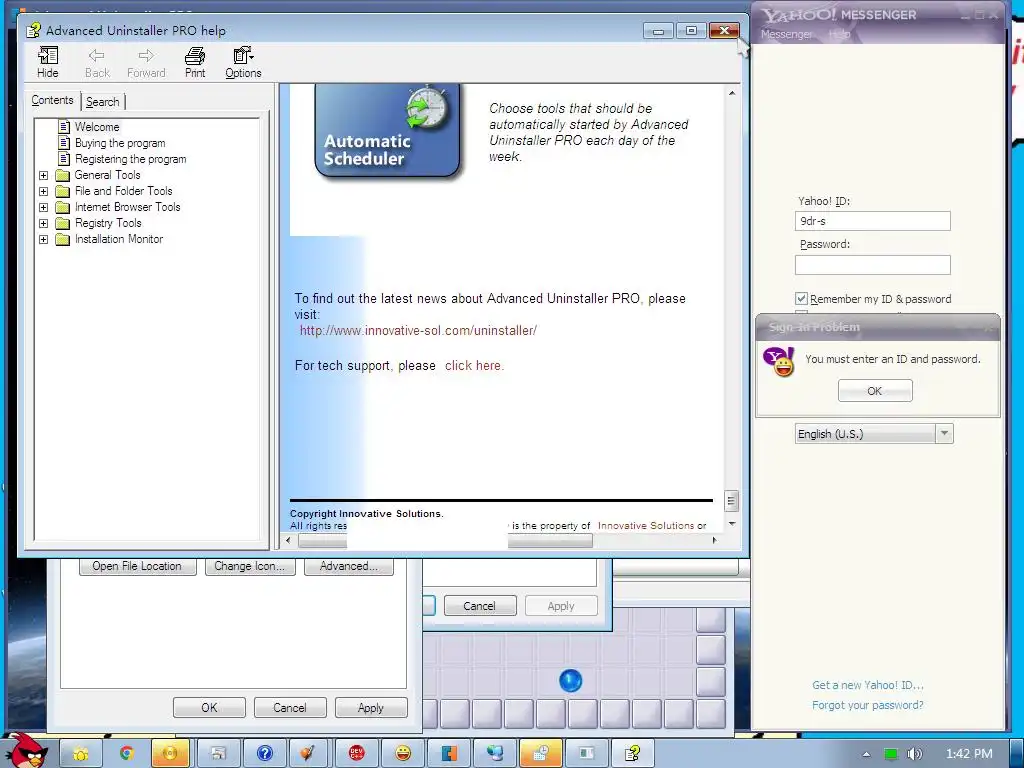
Task: Select the Internet Browser Tools folder icon
Action: [x=63, y=207]
